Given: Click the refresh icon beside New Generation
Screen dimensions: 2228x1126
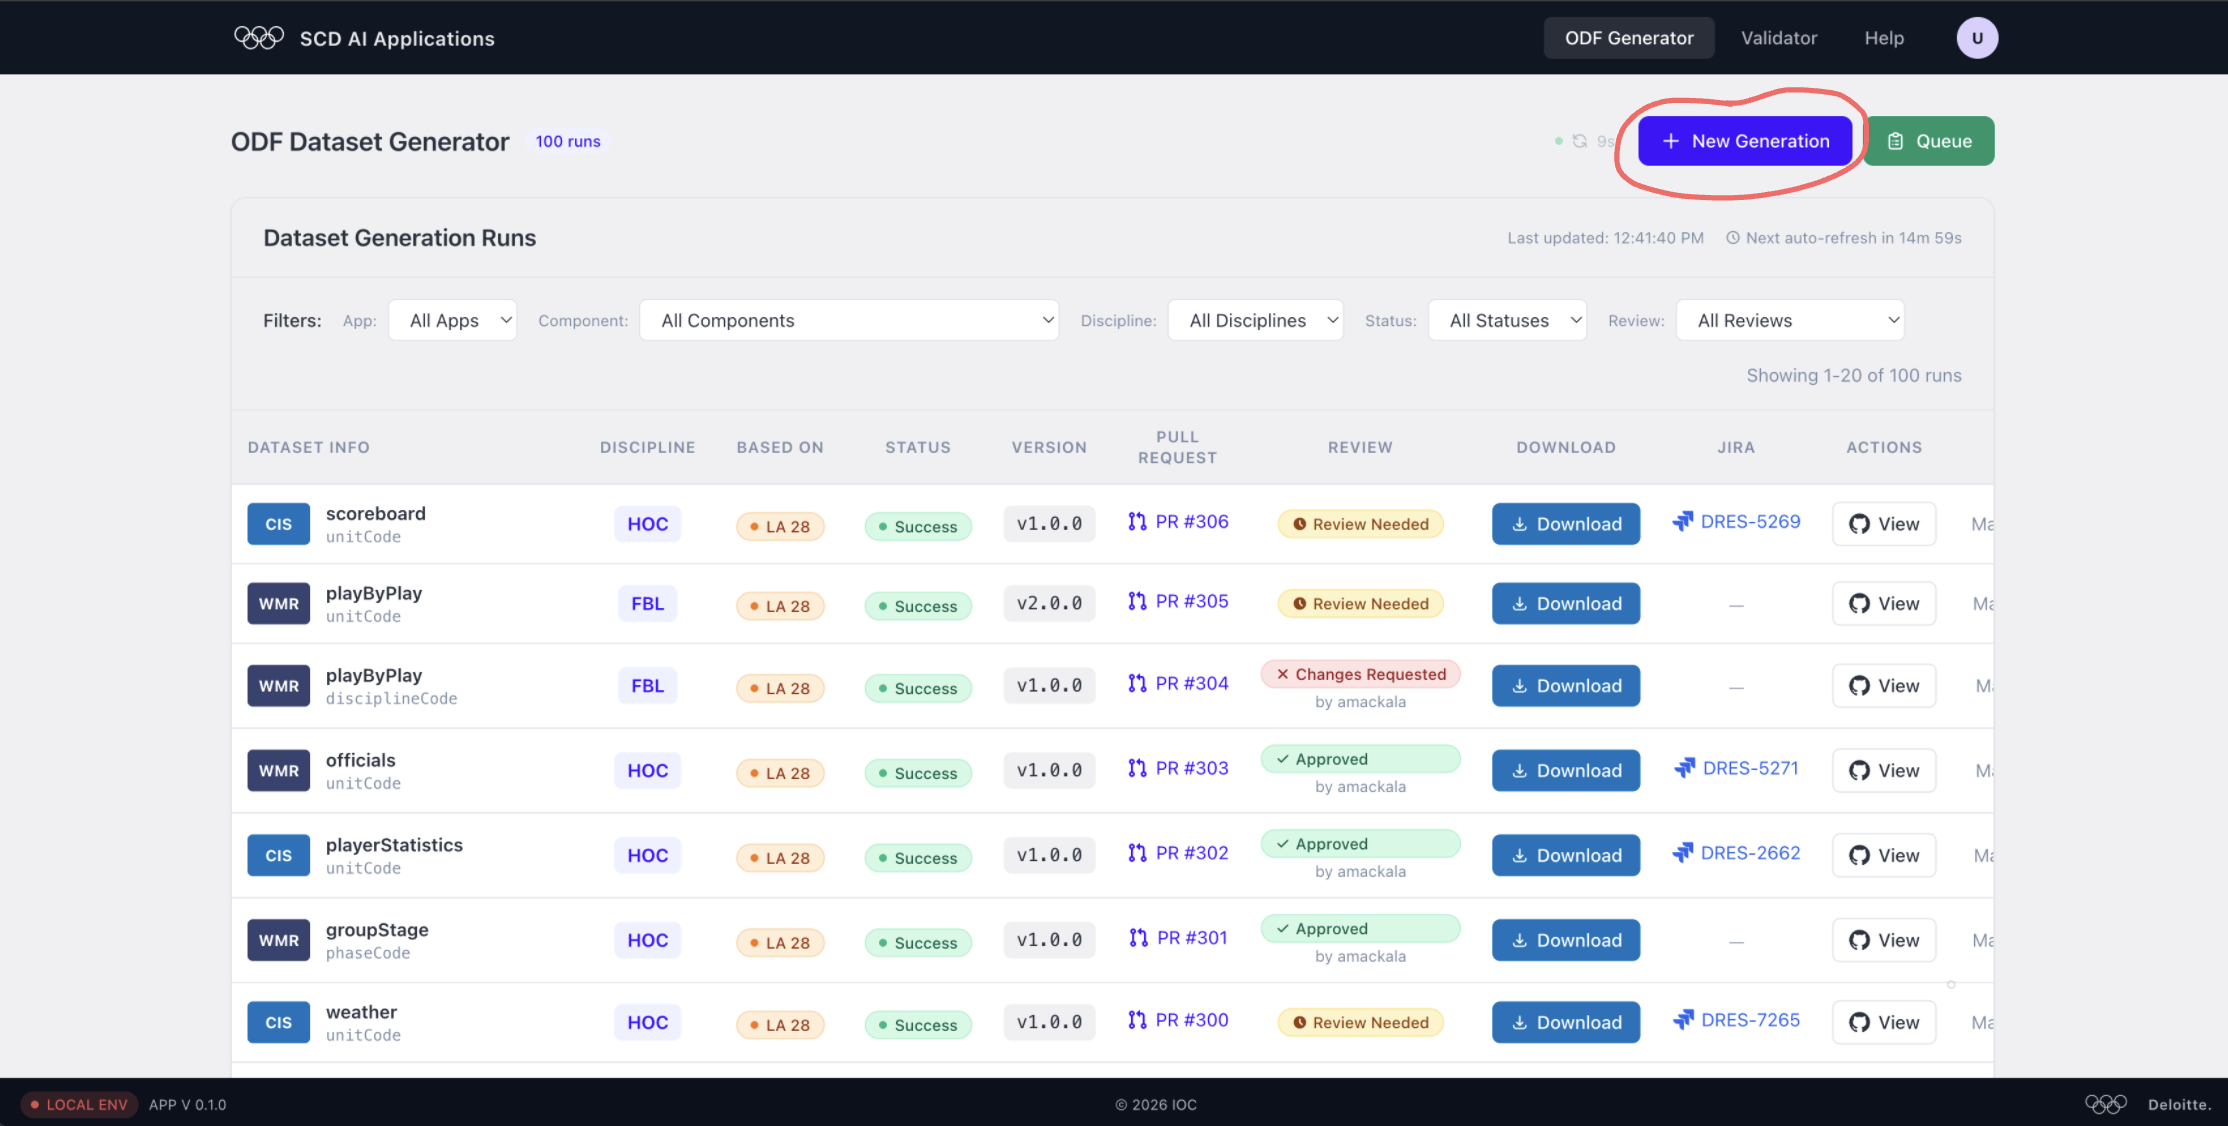Looking at the screenshot, I should pyautogui.click(x=1580, y=141).
